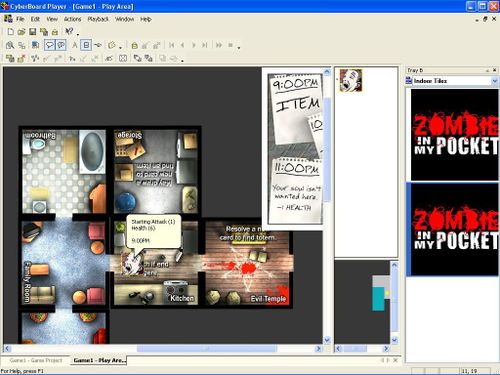Click the send mail envelope icon
The image size is (500, 375).
55,32
